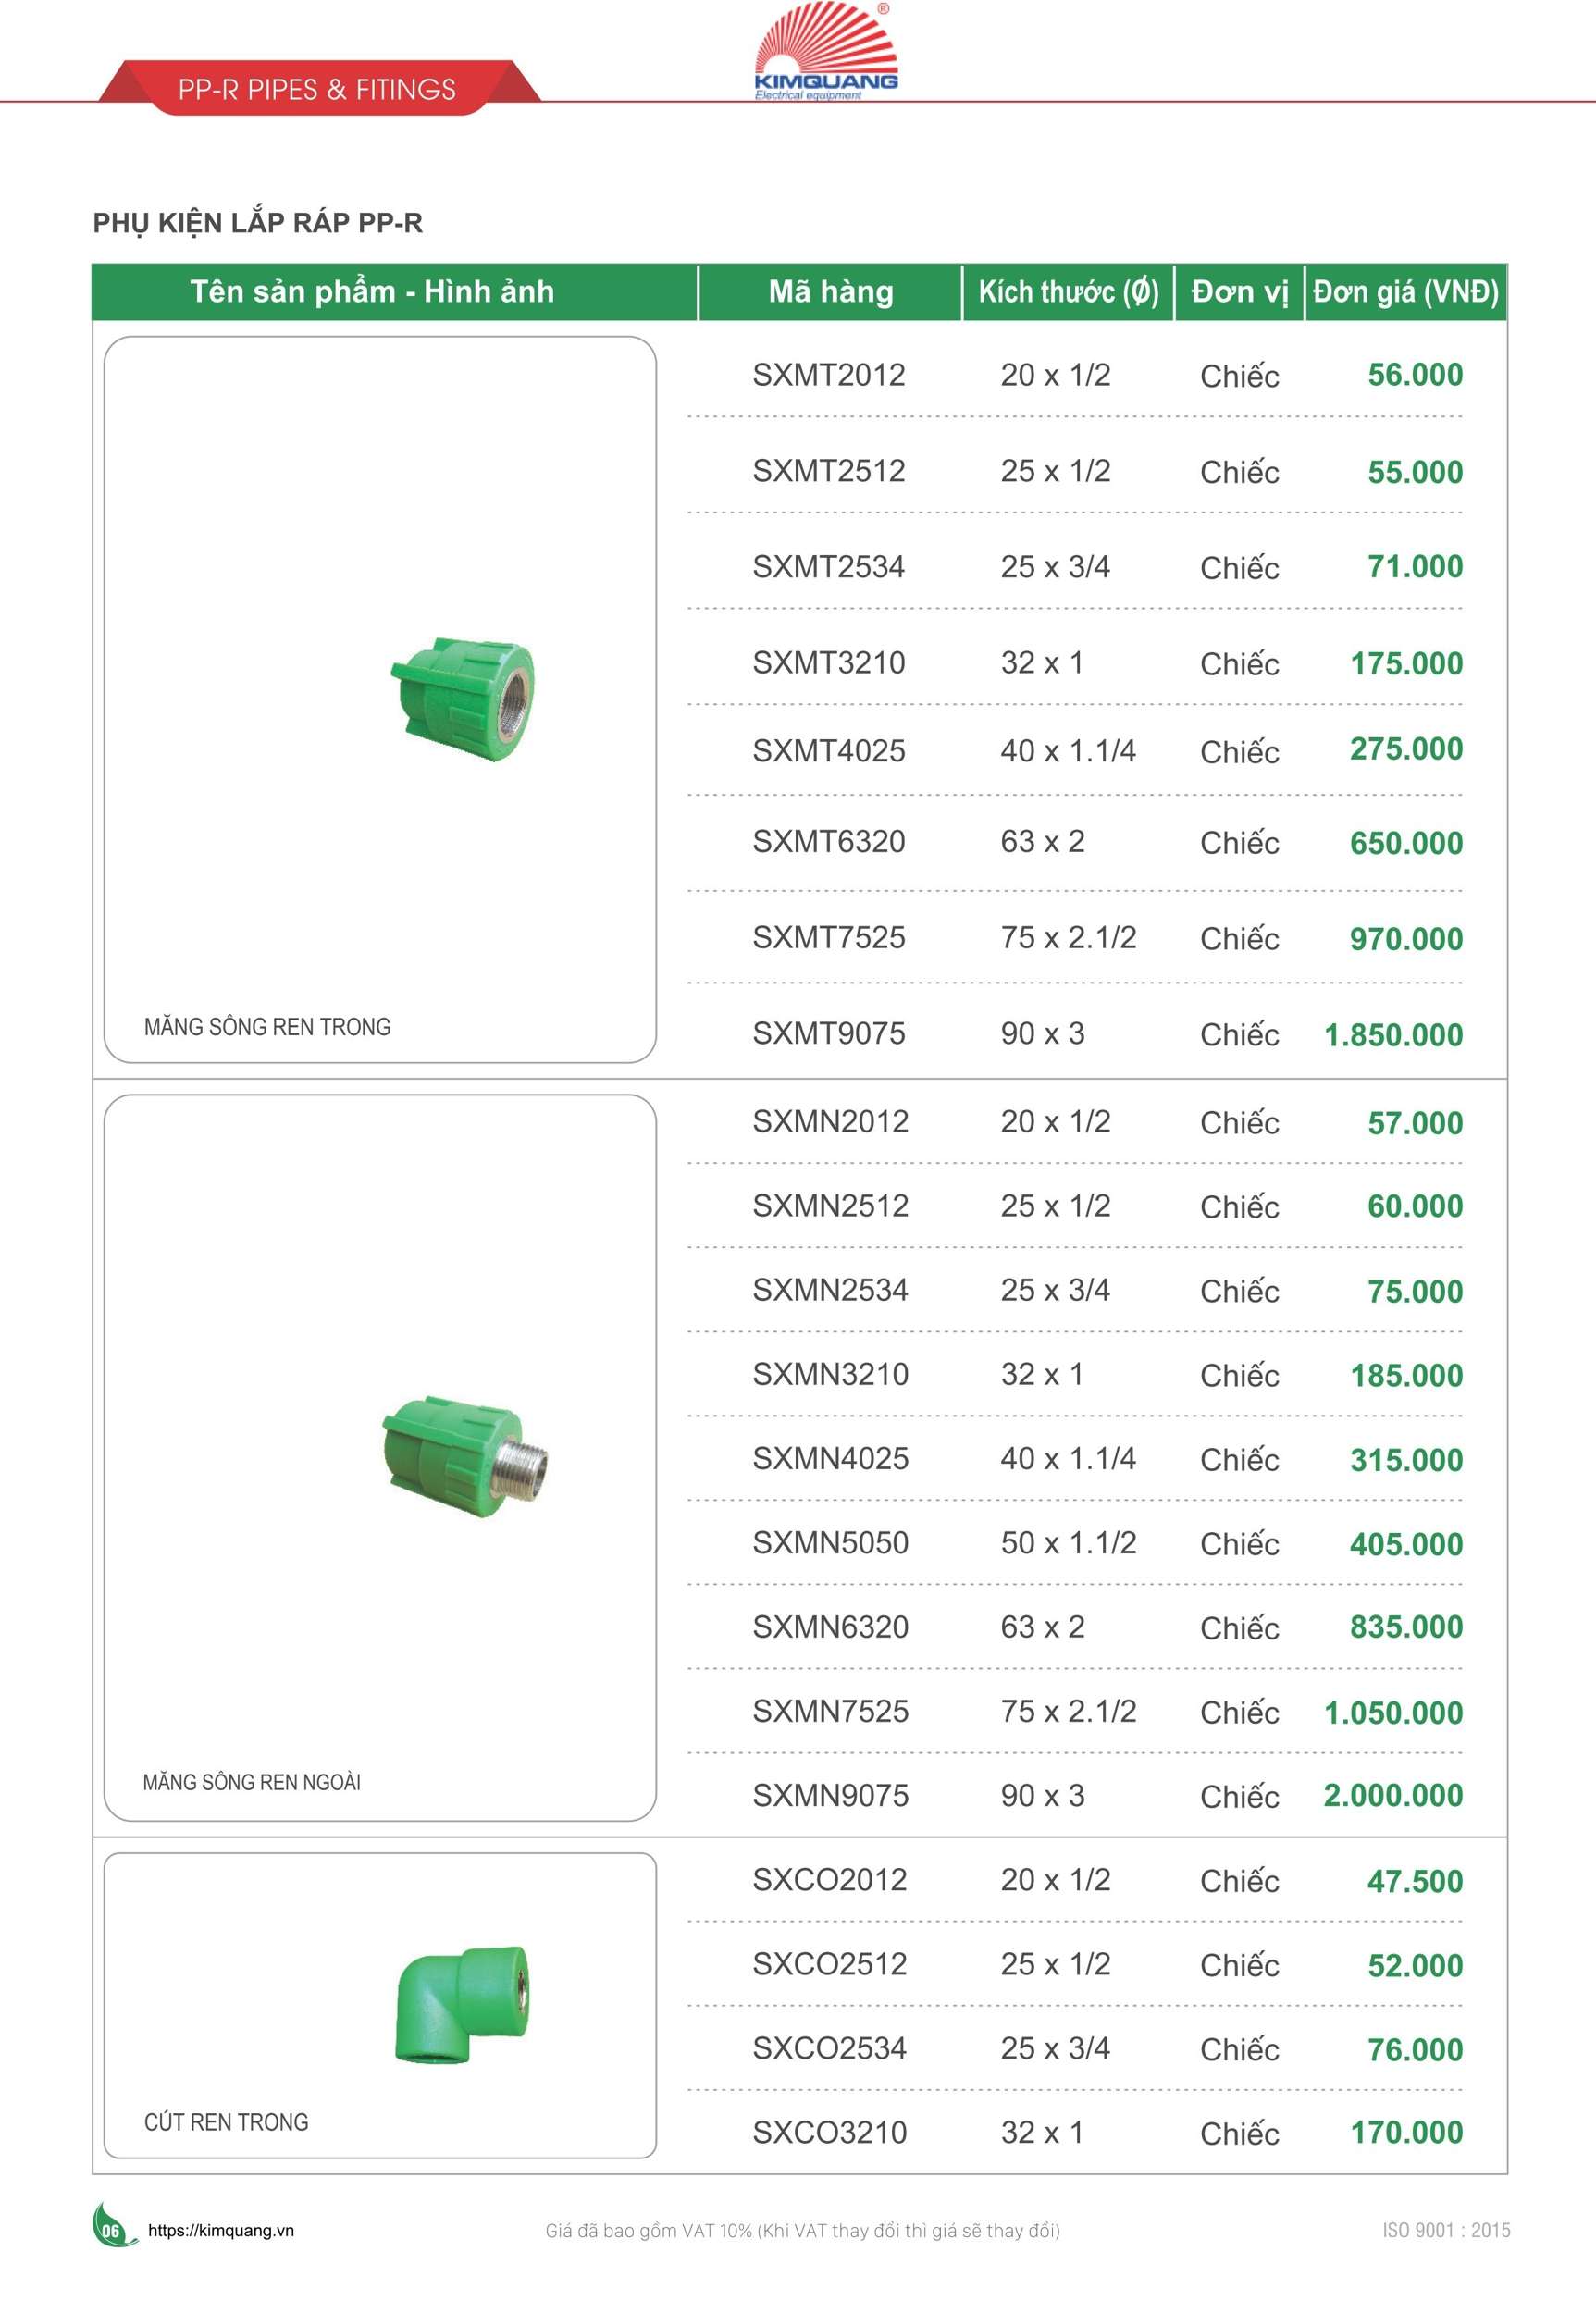The width and height of the screenshot is (1596, 2313).
Task: Click the green leaf page number 06 icon
Action: point(110,2228)
